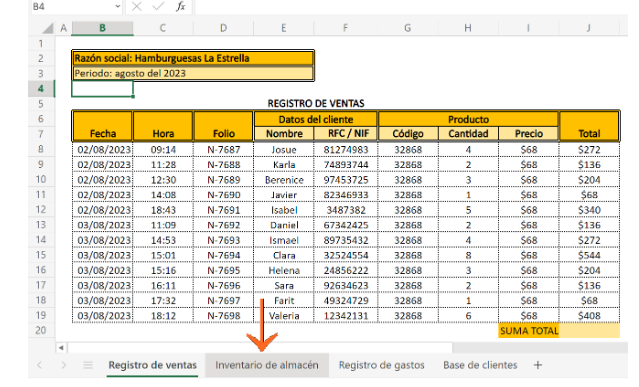Switch to the Registro de ventas sheet tab
This screenshot has width=639, height=387.
click(152, 365)
